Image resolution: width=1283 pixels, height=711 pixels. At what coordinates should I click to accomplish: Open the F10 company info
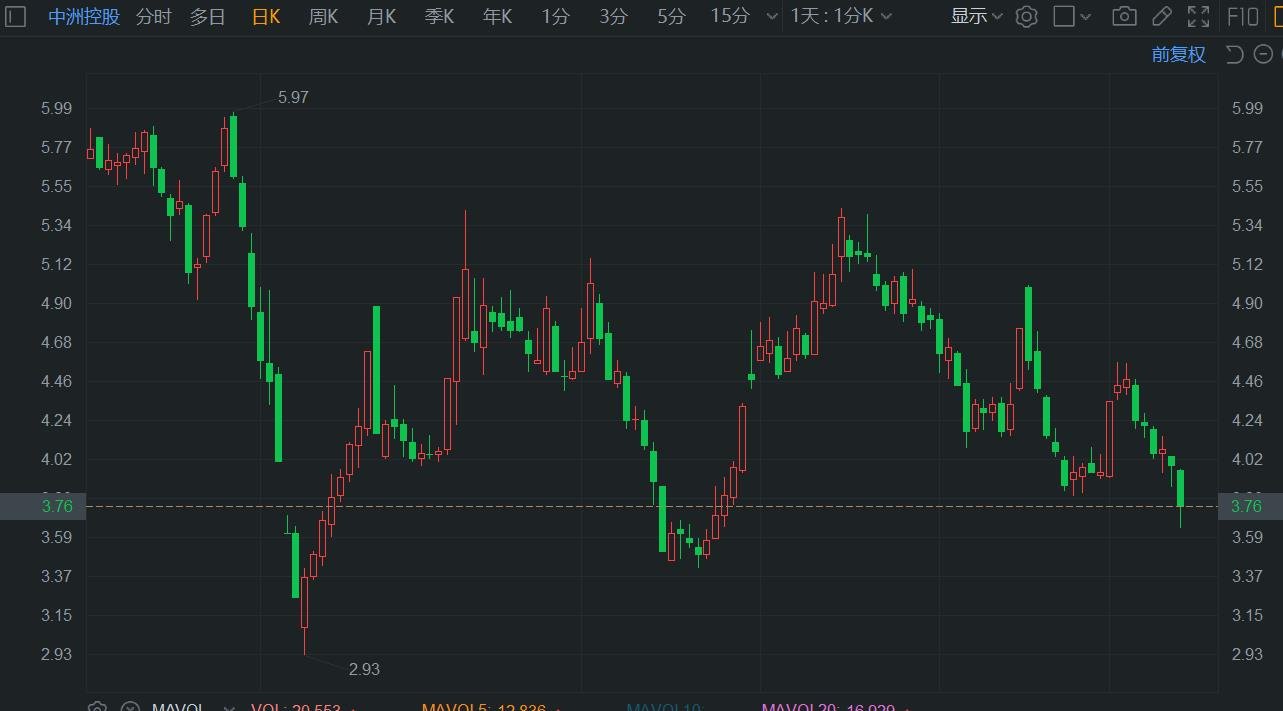point(1243,16)
